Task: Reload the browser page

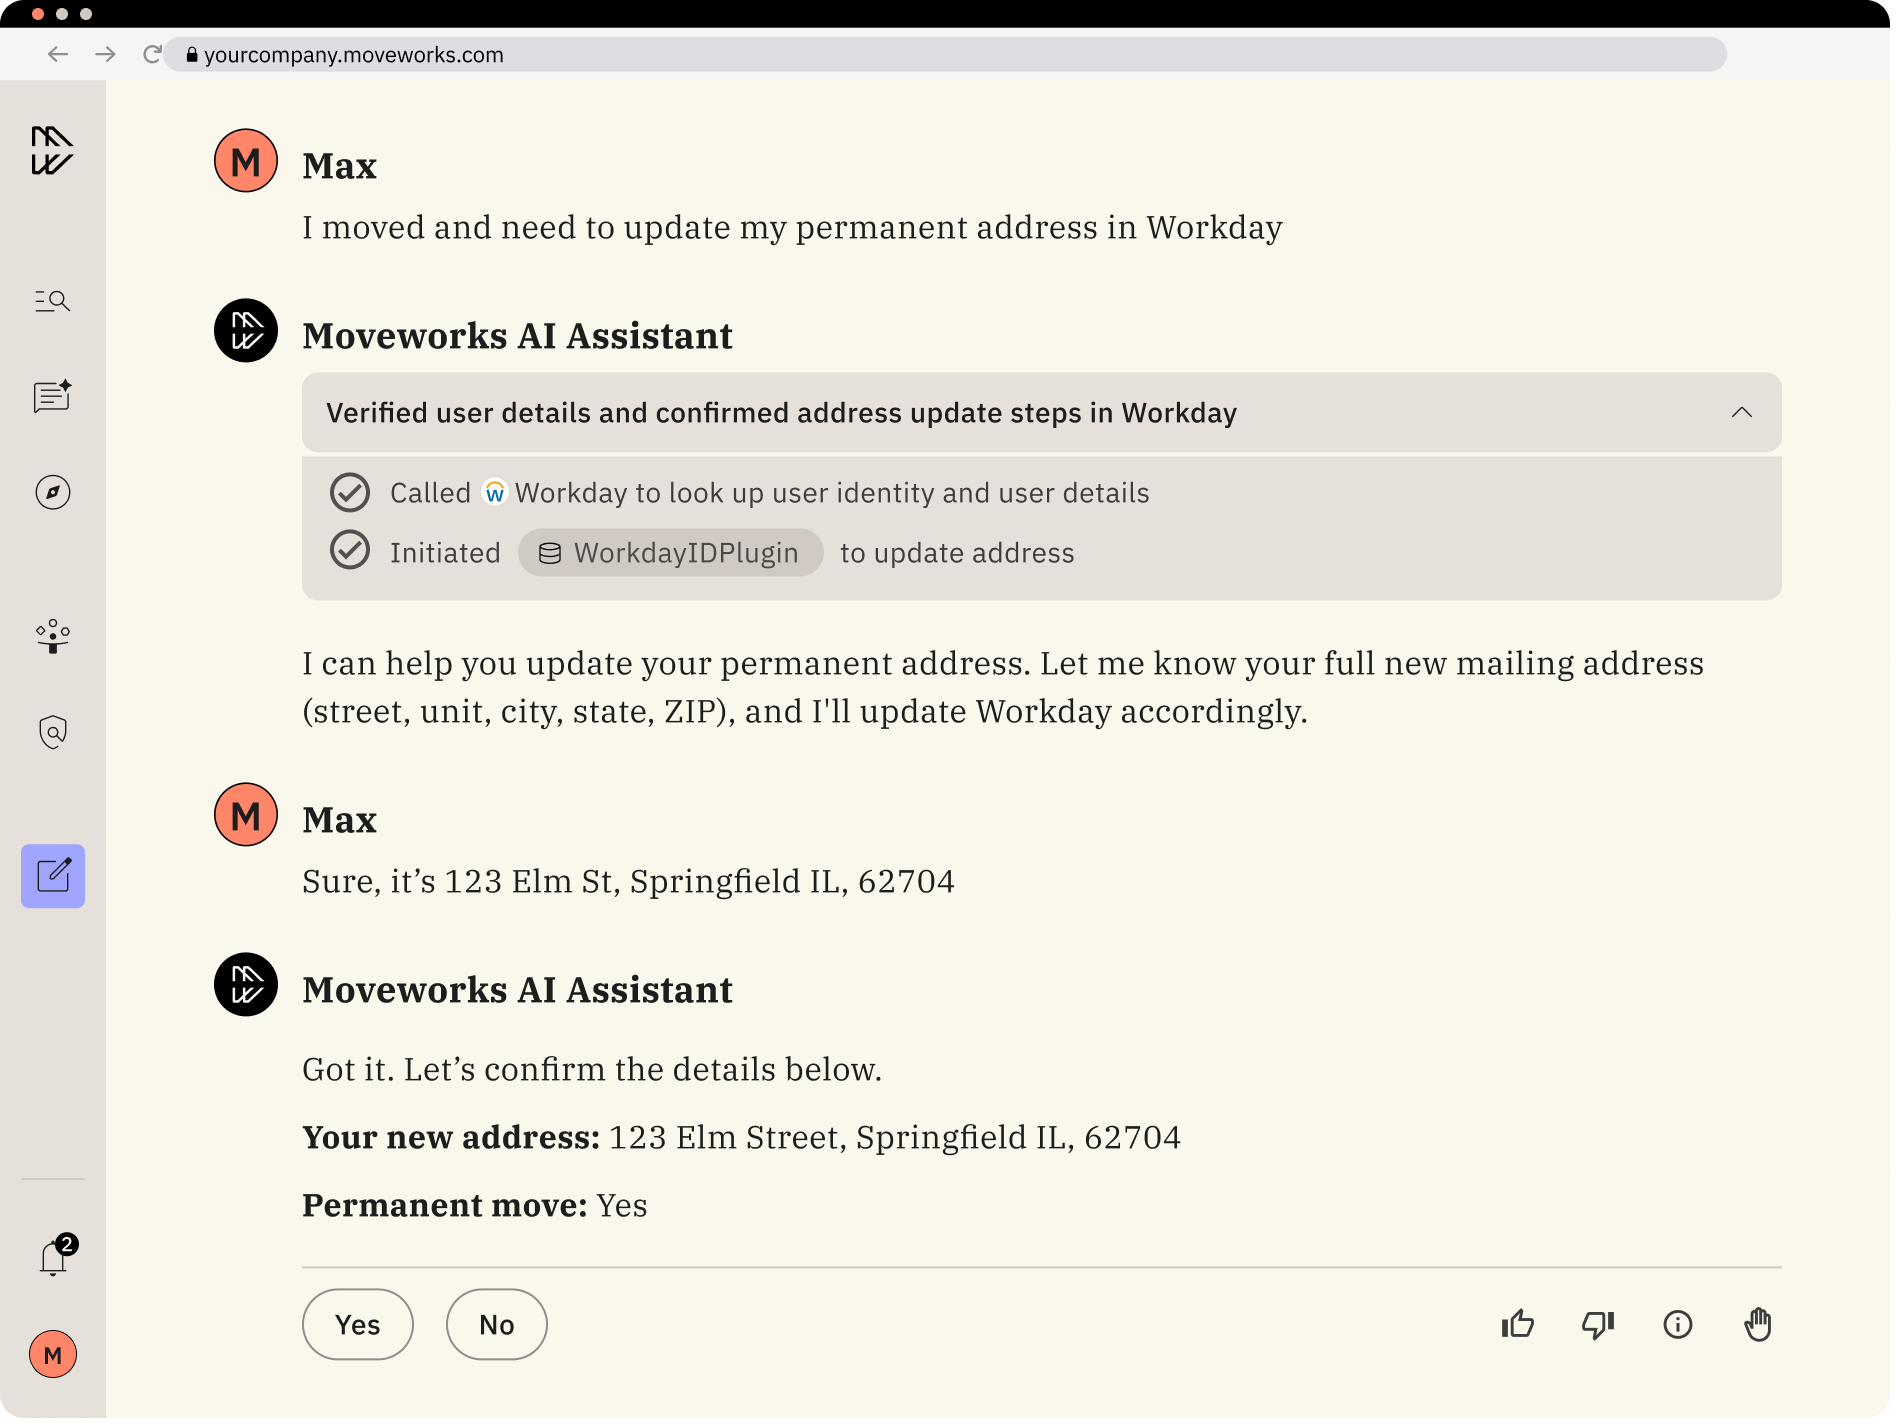Action: pyautogui.click(x=152, y=54)
